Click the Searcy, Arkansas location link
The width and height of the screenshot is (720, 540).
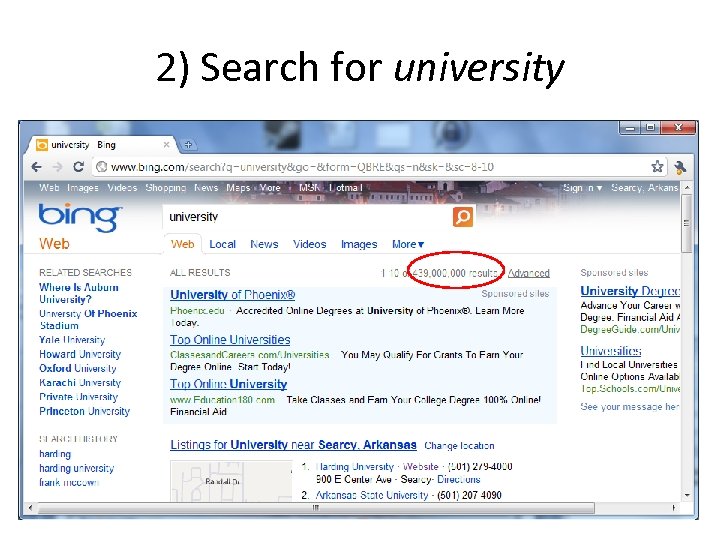[x=644, y=188]
